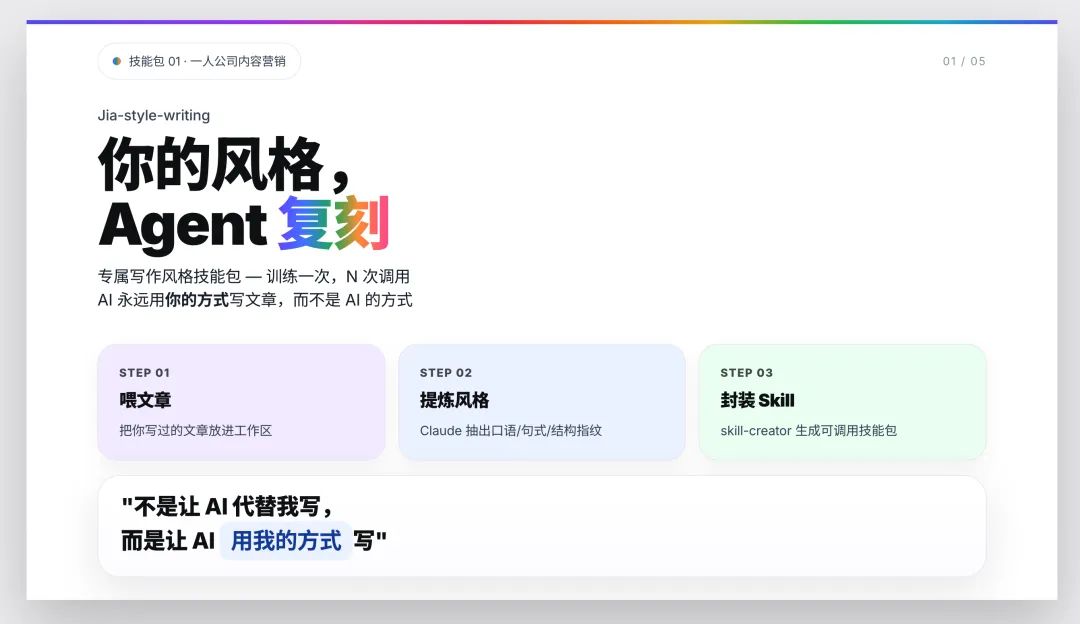Viewport: 1080px width, 624px height.
Task: Switch to slide indicator 01 / 05
Action: click(962, 61)
